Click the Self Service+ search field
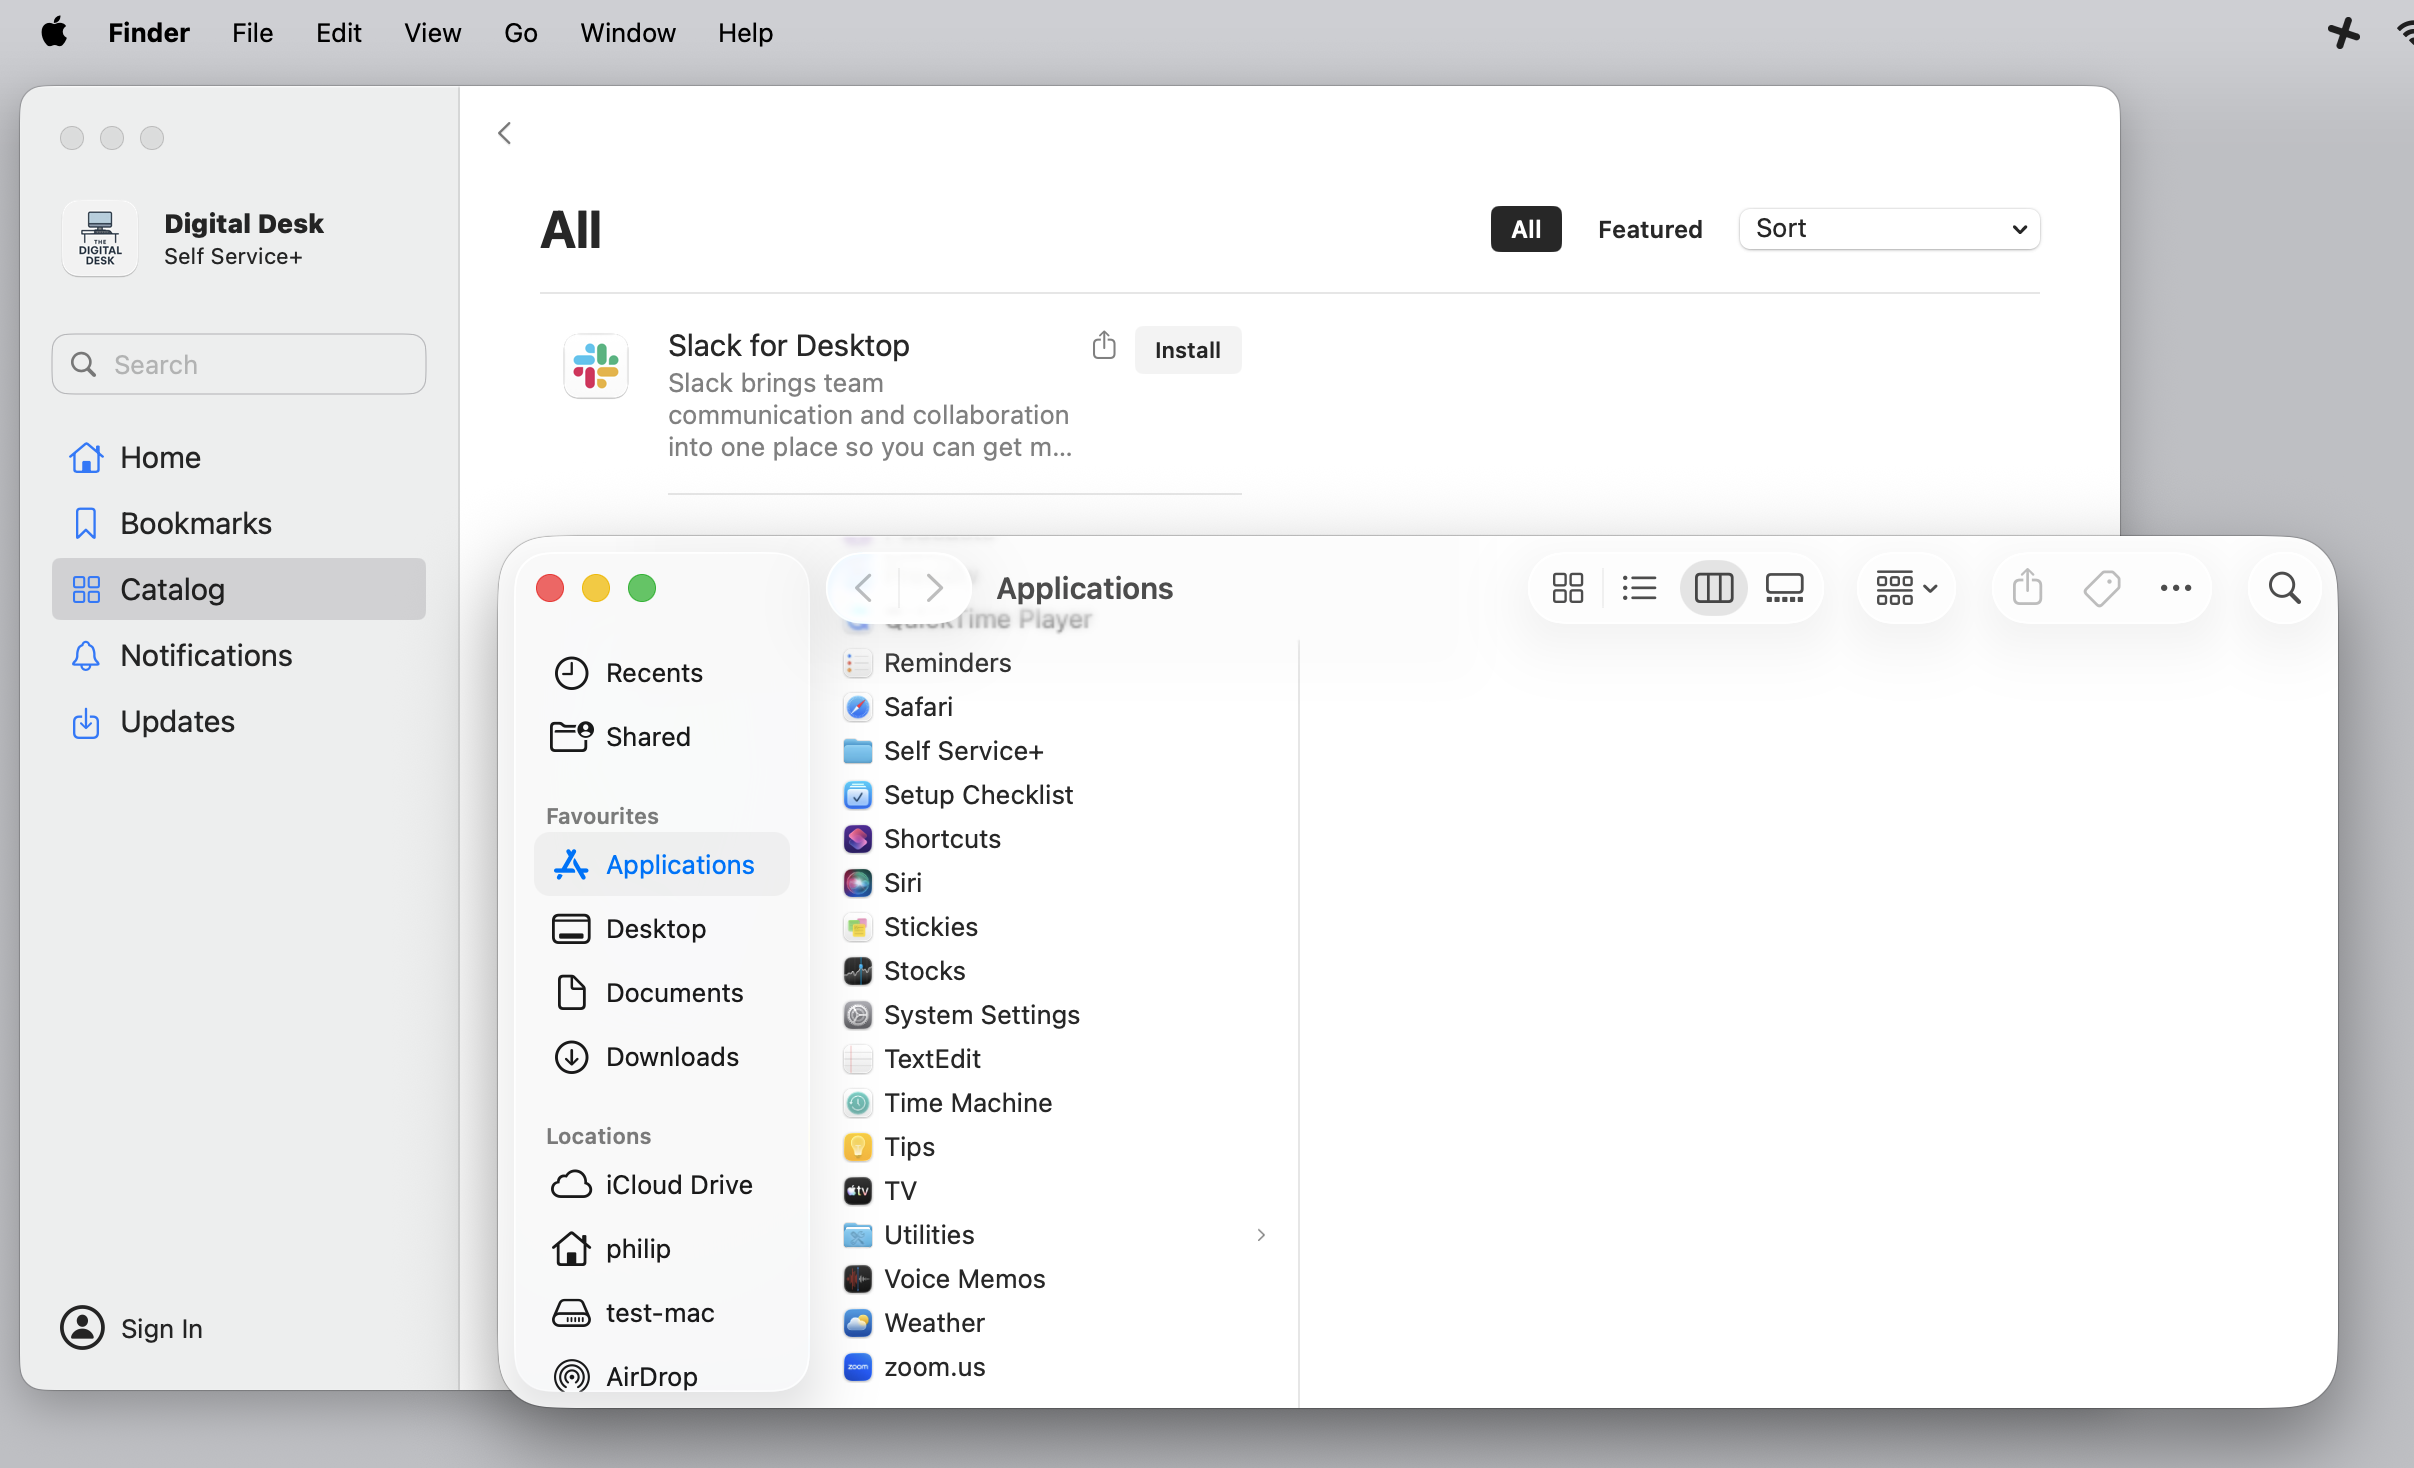Viewport: 2414px width, 1468px height. (x=239, y=364)
